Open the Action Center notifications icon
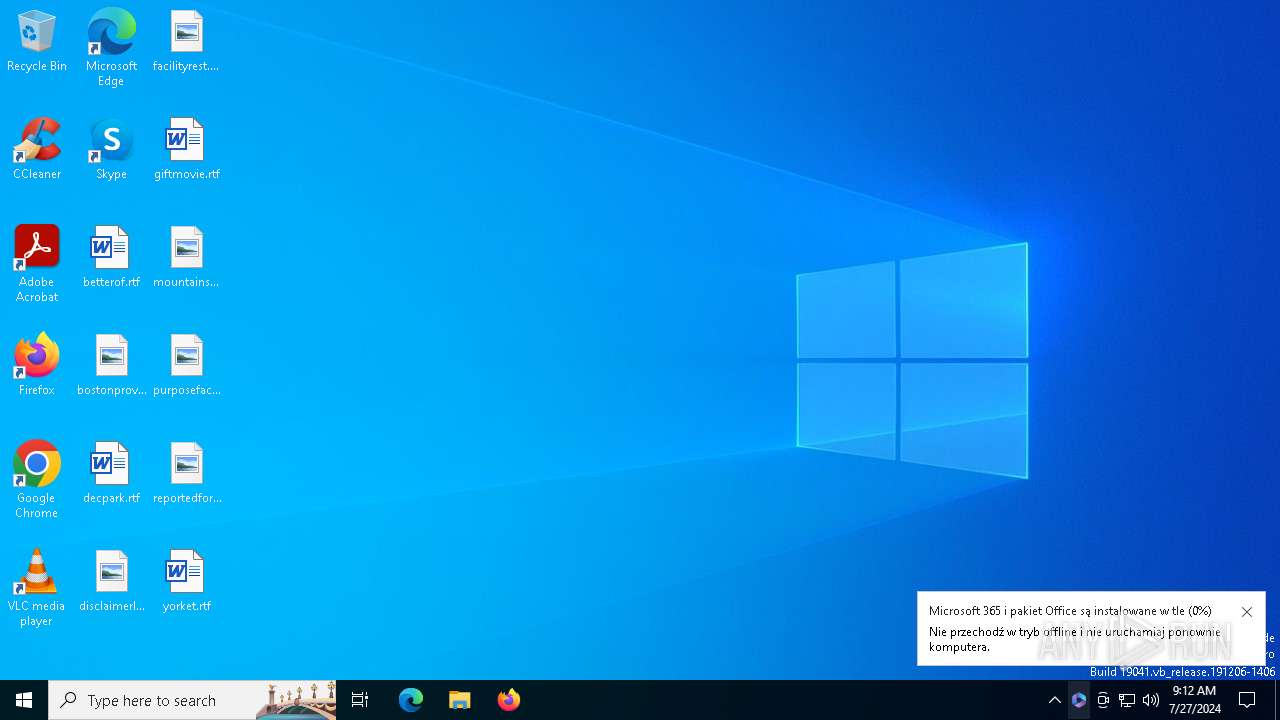Viewport: 1280px width, 720px height. pos(1247,700)
